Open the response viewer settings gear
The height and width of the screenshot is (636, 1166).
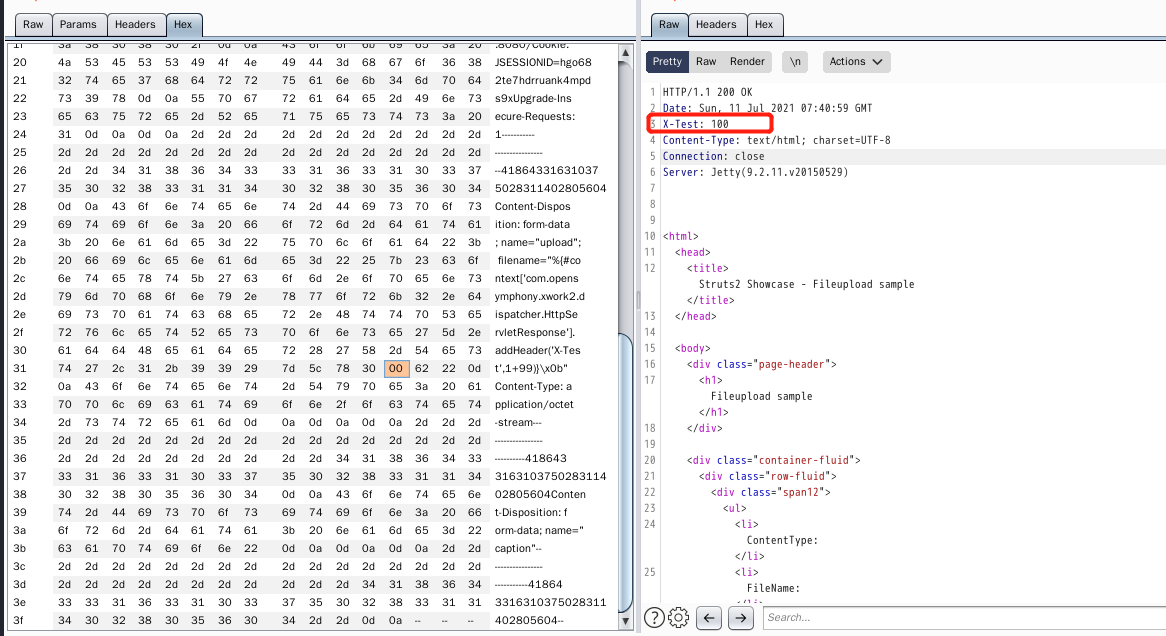678,617
